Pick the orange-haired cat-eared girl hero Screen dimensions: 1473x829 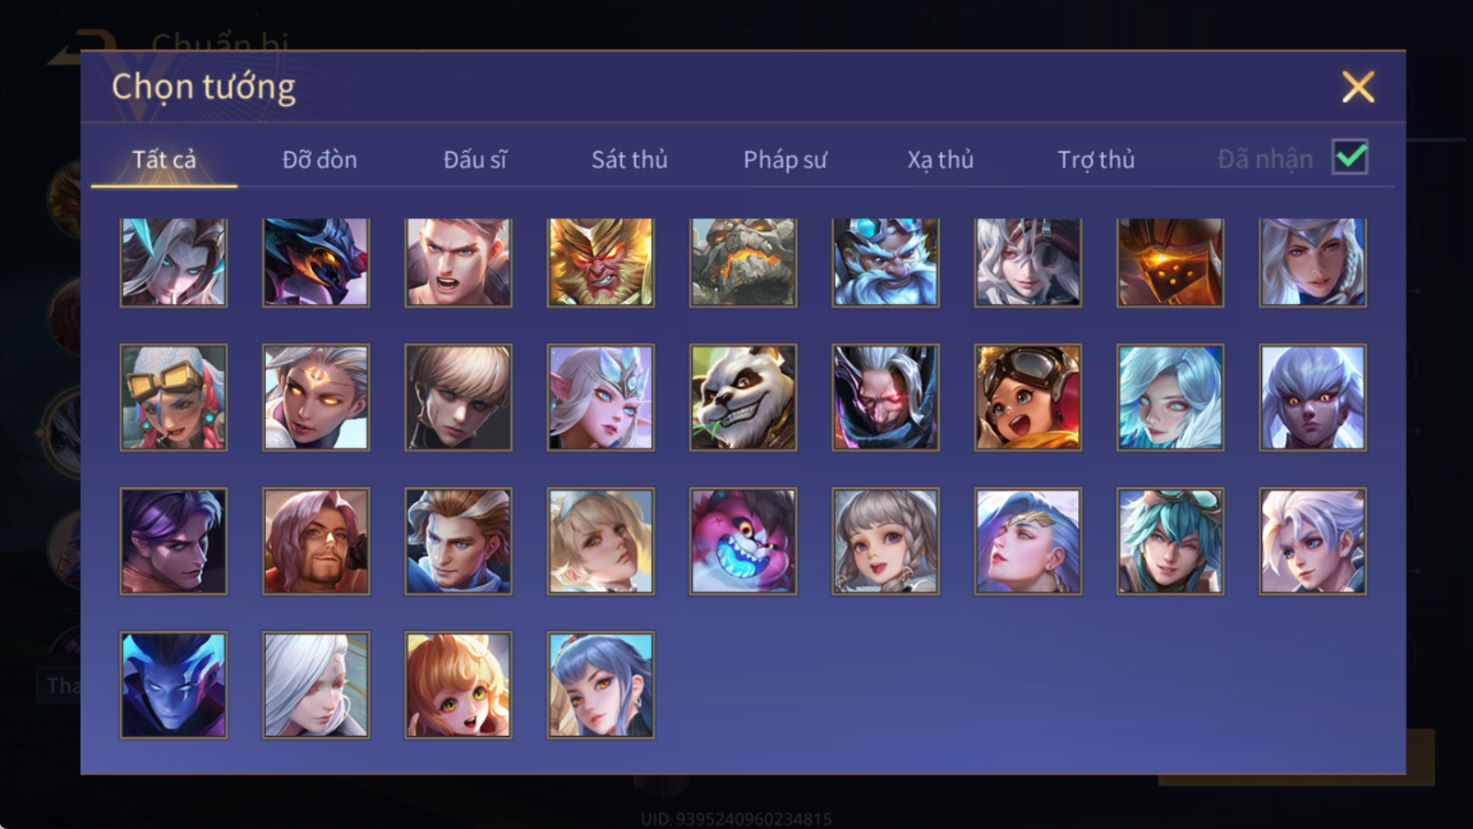[x=458, y=685]
